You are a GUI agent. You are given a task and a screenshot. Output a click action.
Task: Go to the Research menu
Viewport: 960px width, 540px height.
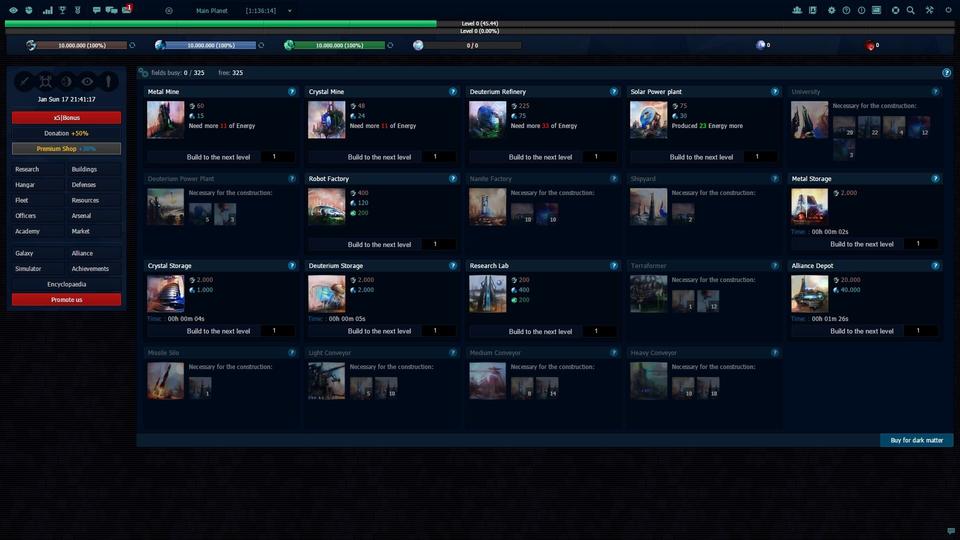28,169
